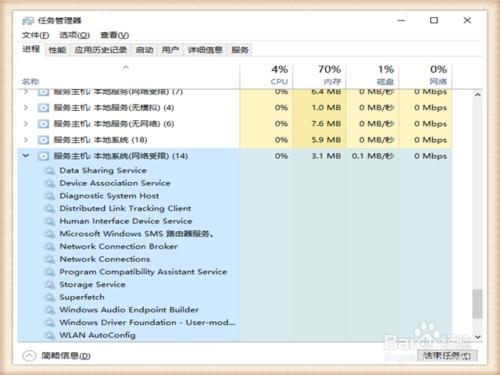
Task: Click gear icon beside Network Connection Broker
Action: [50, 247]
